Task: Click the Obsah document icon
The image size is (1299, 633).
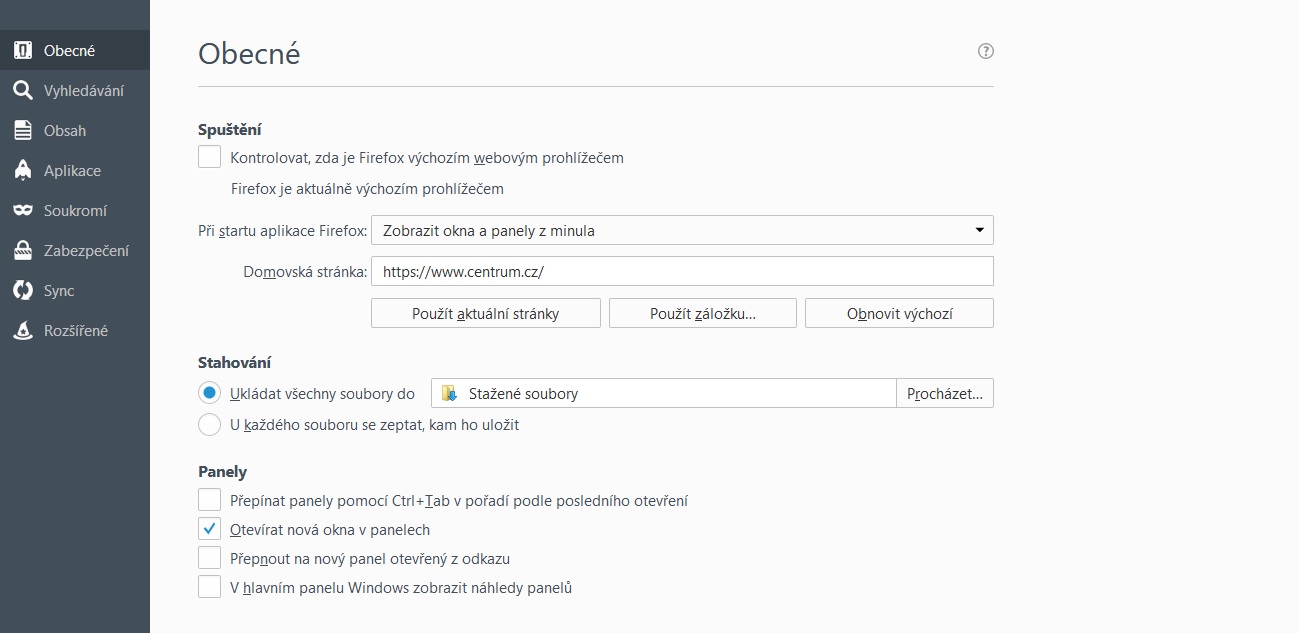Action: (22, 131)
